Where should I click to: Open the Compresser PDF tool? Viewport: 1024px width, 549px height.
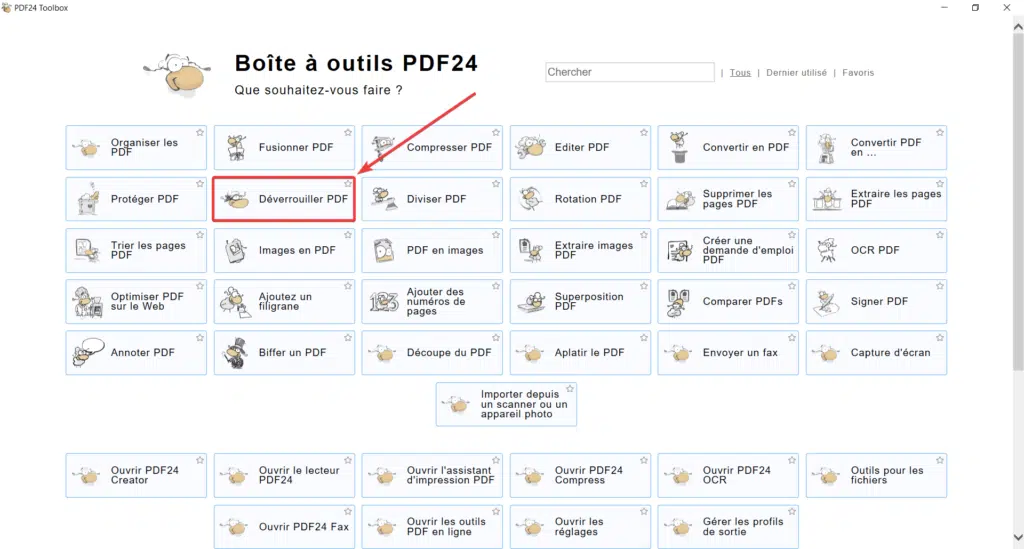point(432,148)
